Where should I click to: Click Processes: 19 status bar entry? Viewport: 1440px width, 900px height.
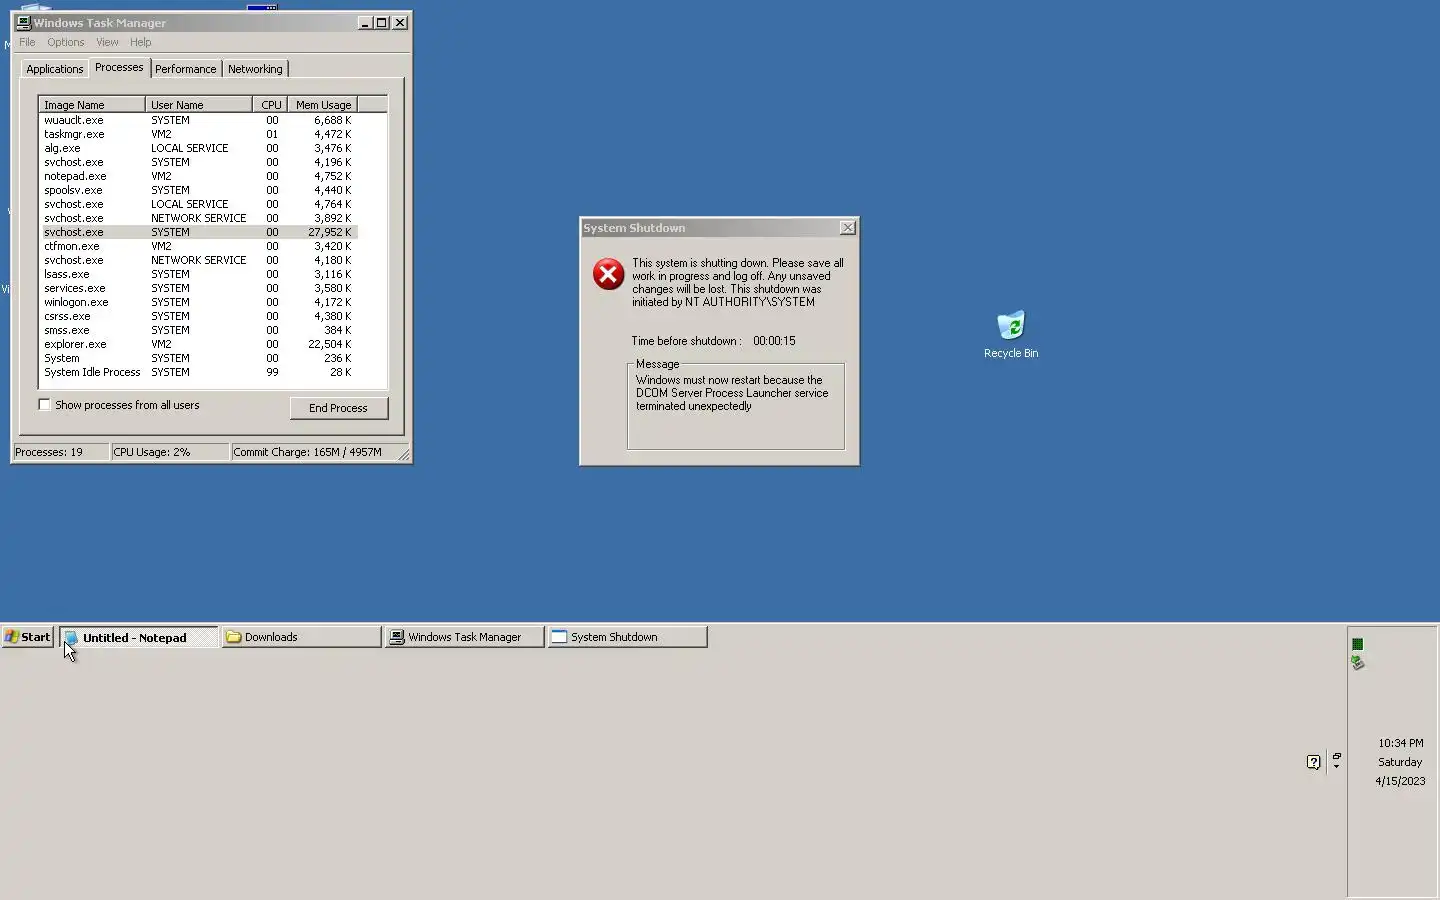61,452
